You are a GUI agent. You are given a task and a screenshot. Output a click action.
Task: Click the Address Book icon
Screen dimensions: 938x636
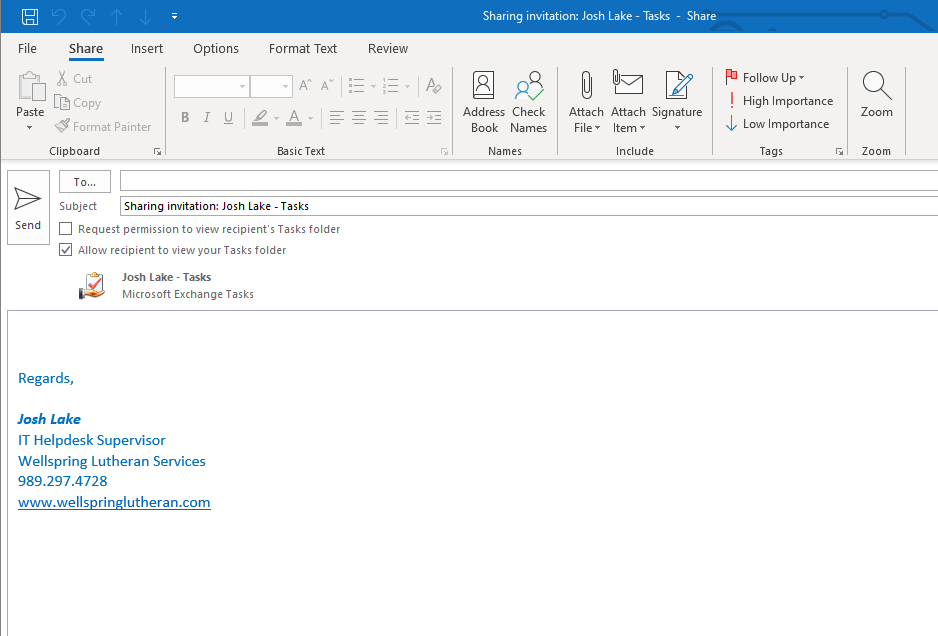point(484,102)
